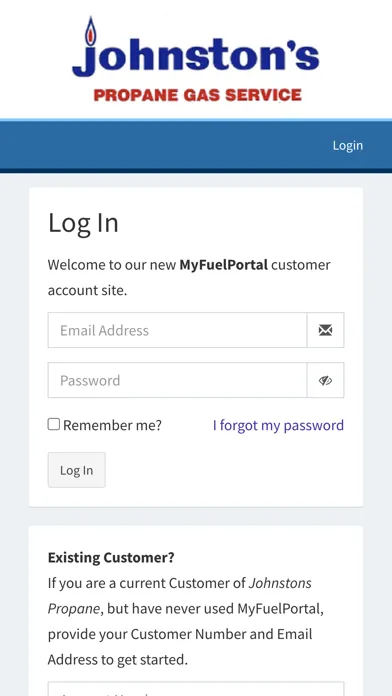Click the "Log In" page heading
Viewport: 392px width, 696px height.
[x=83, y=223]
